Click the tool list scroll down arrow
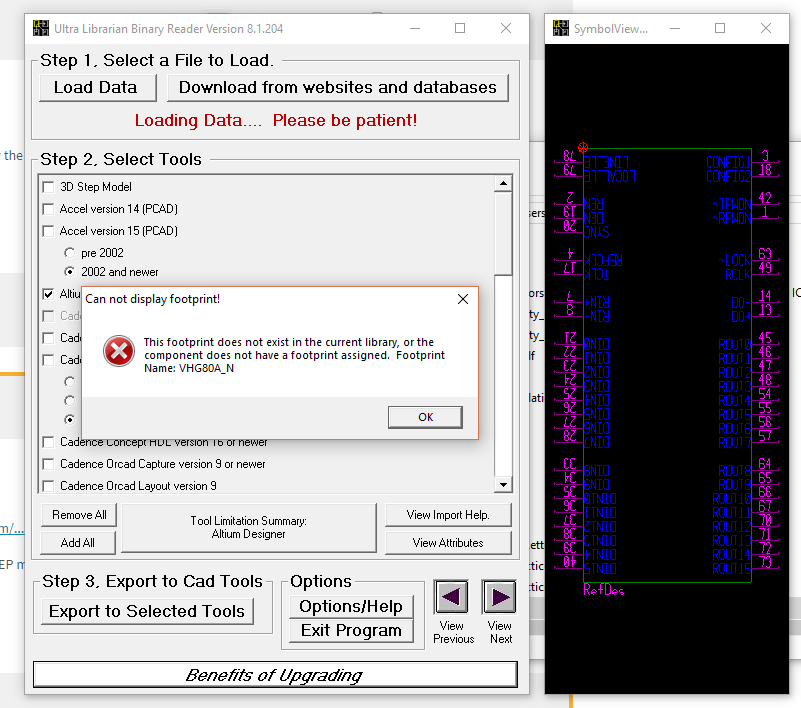 tap(503, 485)
